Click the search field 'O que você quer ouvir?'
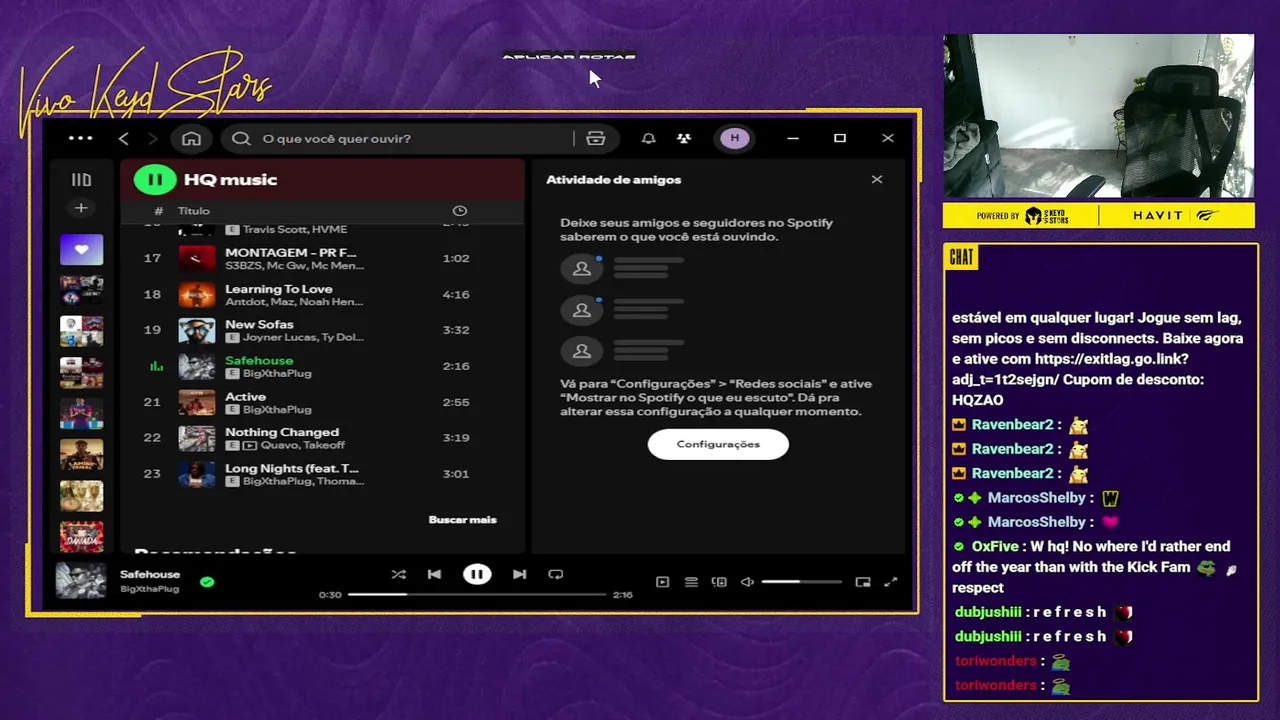 [x=400, y=138]
